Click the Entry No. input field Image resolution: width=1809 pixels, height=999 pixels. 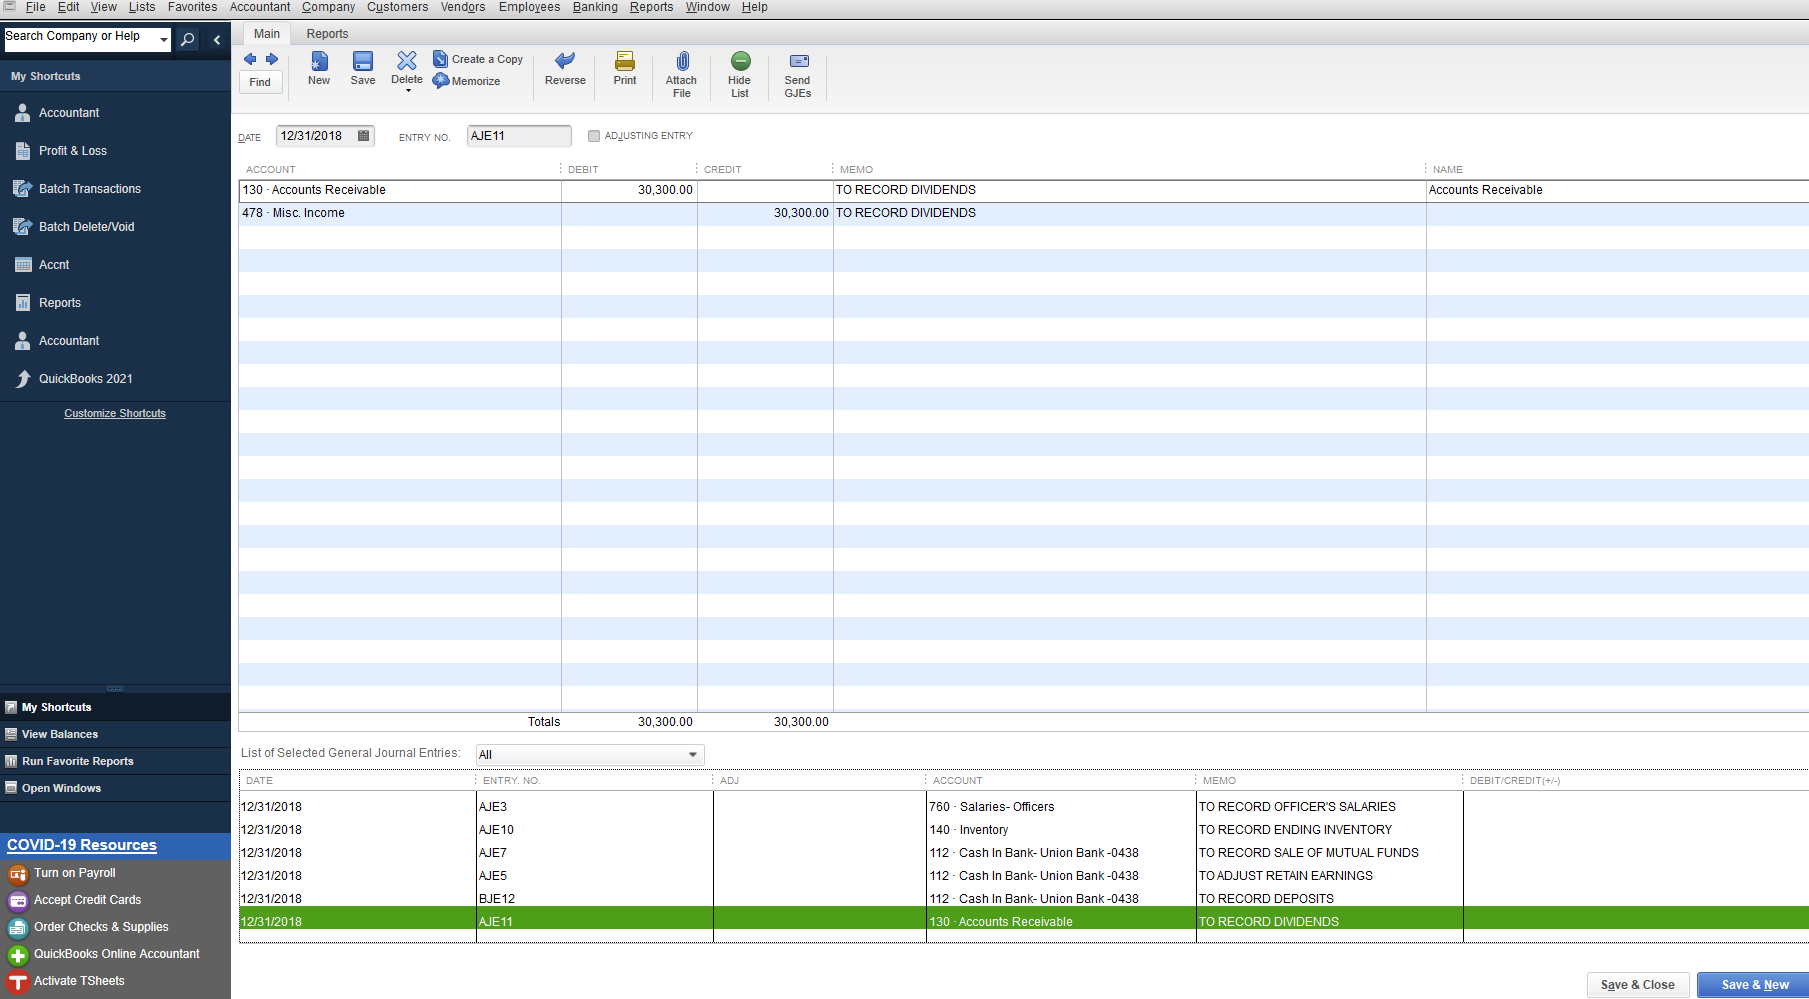(518, 136)
